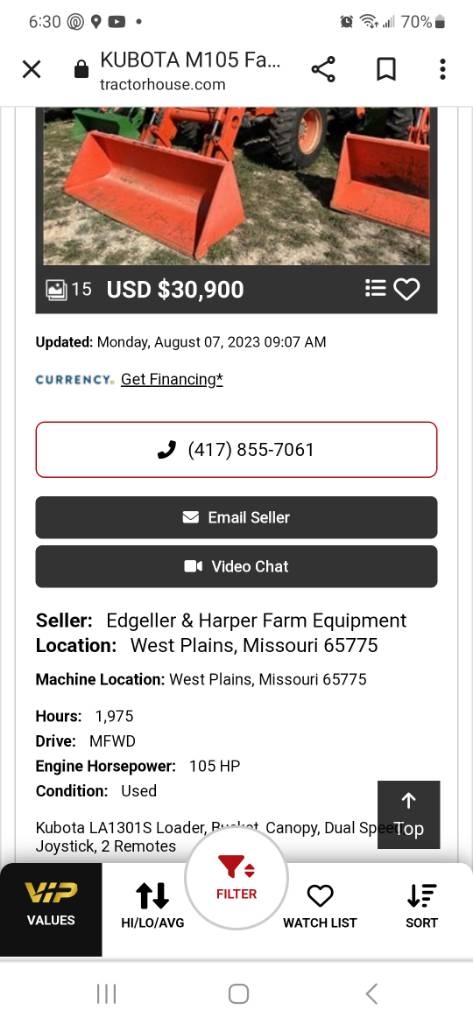Open the 15-photo gallery icon
473x1024 pixels.
(x=69, y=289)
